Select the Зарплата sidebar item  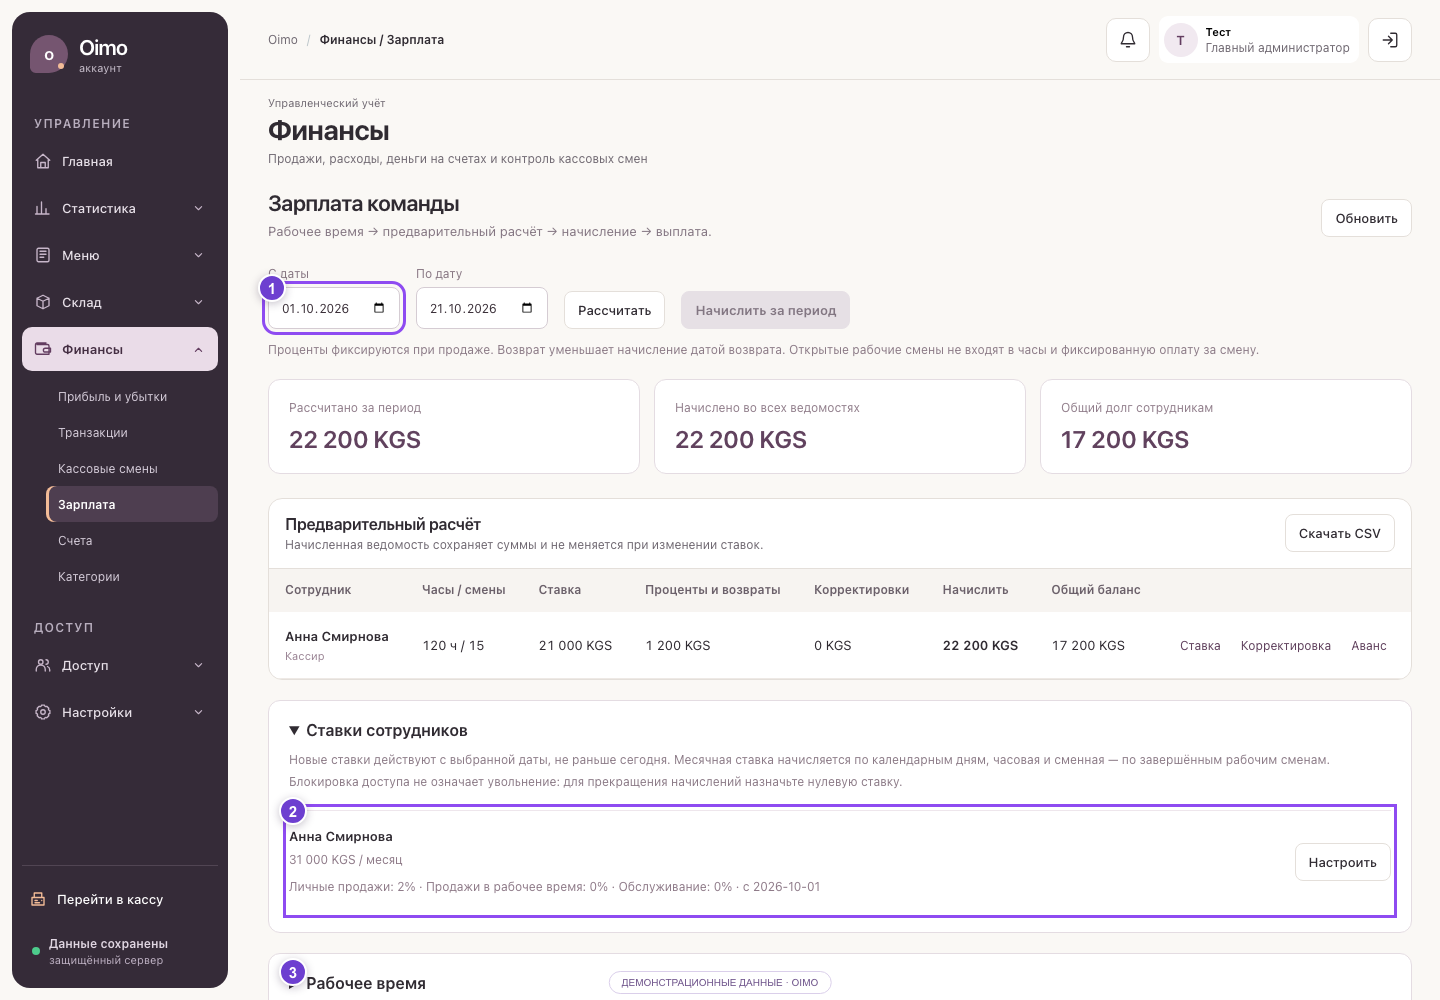(132, 504)
